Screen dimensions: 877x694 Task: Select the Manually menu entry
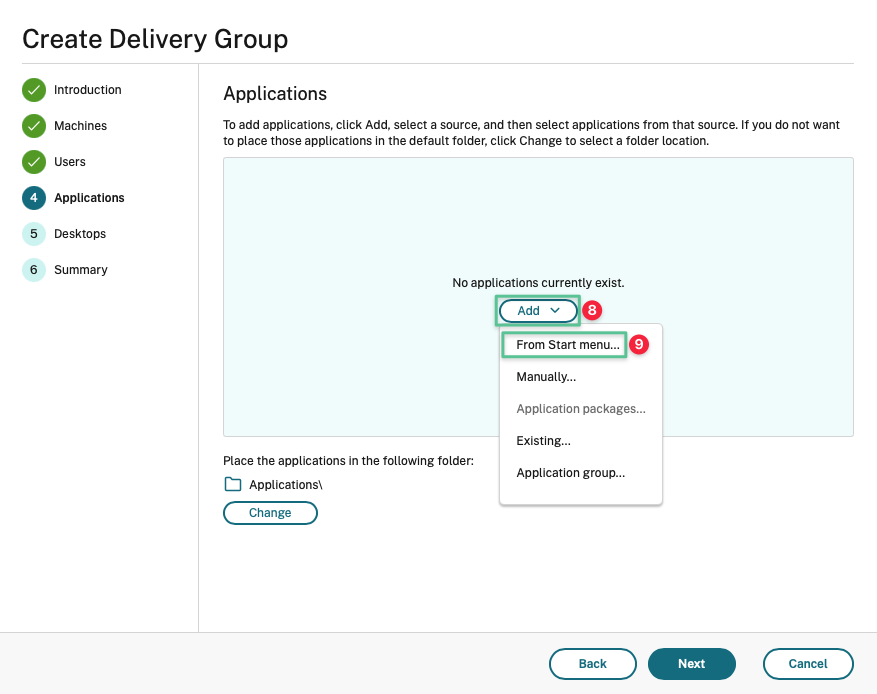pos(546,377)
